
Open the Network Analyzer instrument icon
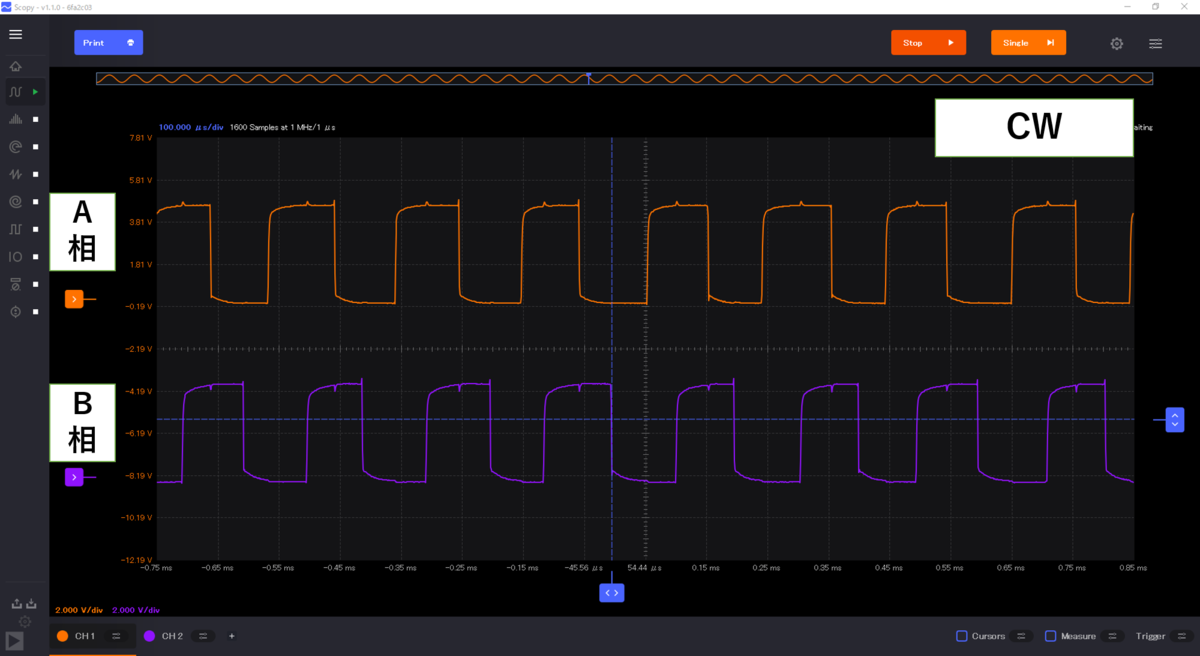click(x=15, y=147)
